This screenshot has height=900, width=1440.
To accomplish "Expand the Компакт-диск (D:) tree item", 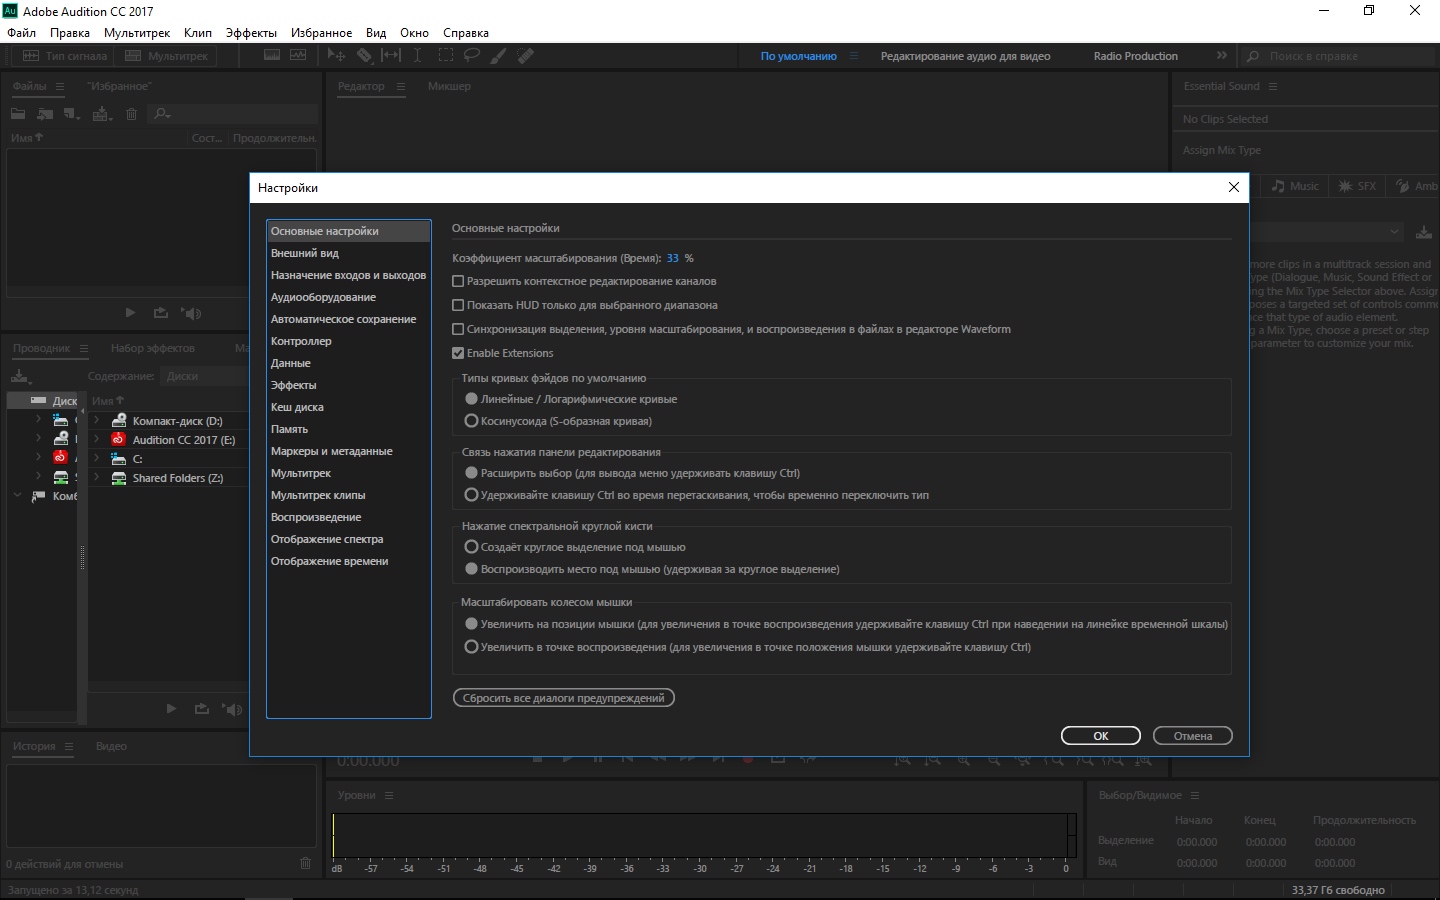I will tap(97, 421).
